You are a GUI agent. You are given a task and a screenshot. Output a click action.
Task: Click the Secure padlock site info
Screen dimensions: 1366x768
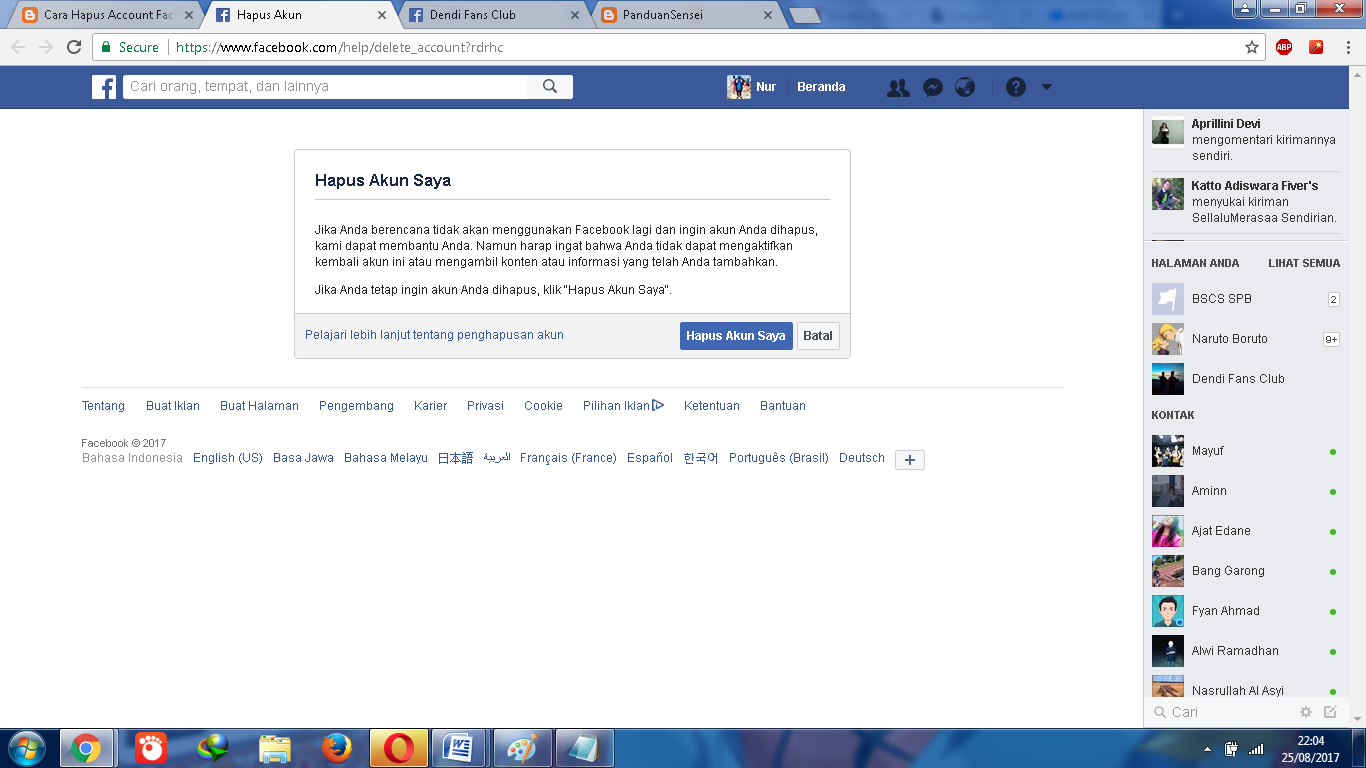[x=130, y=47]
